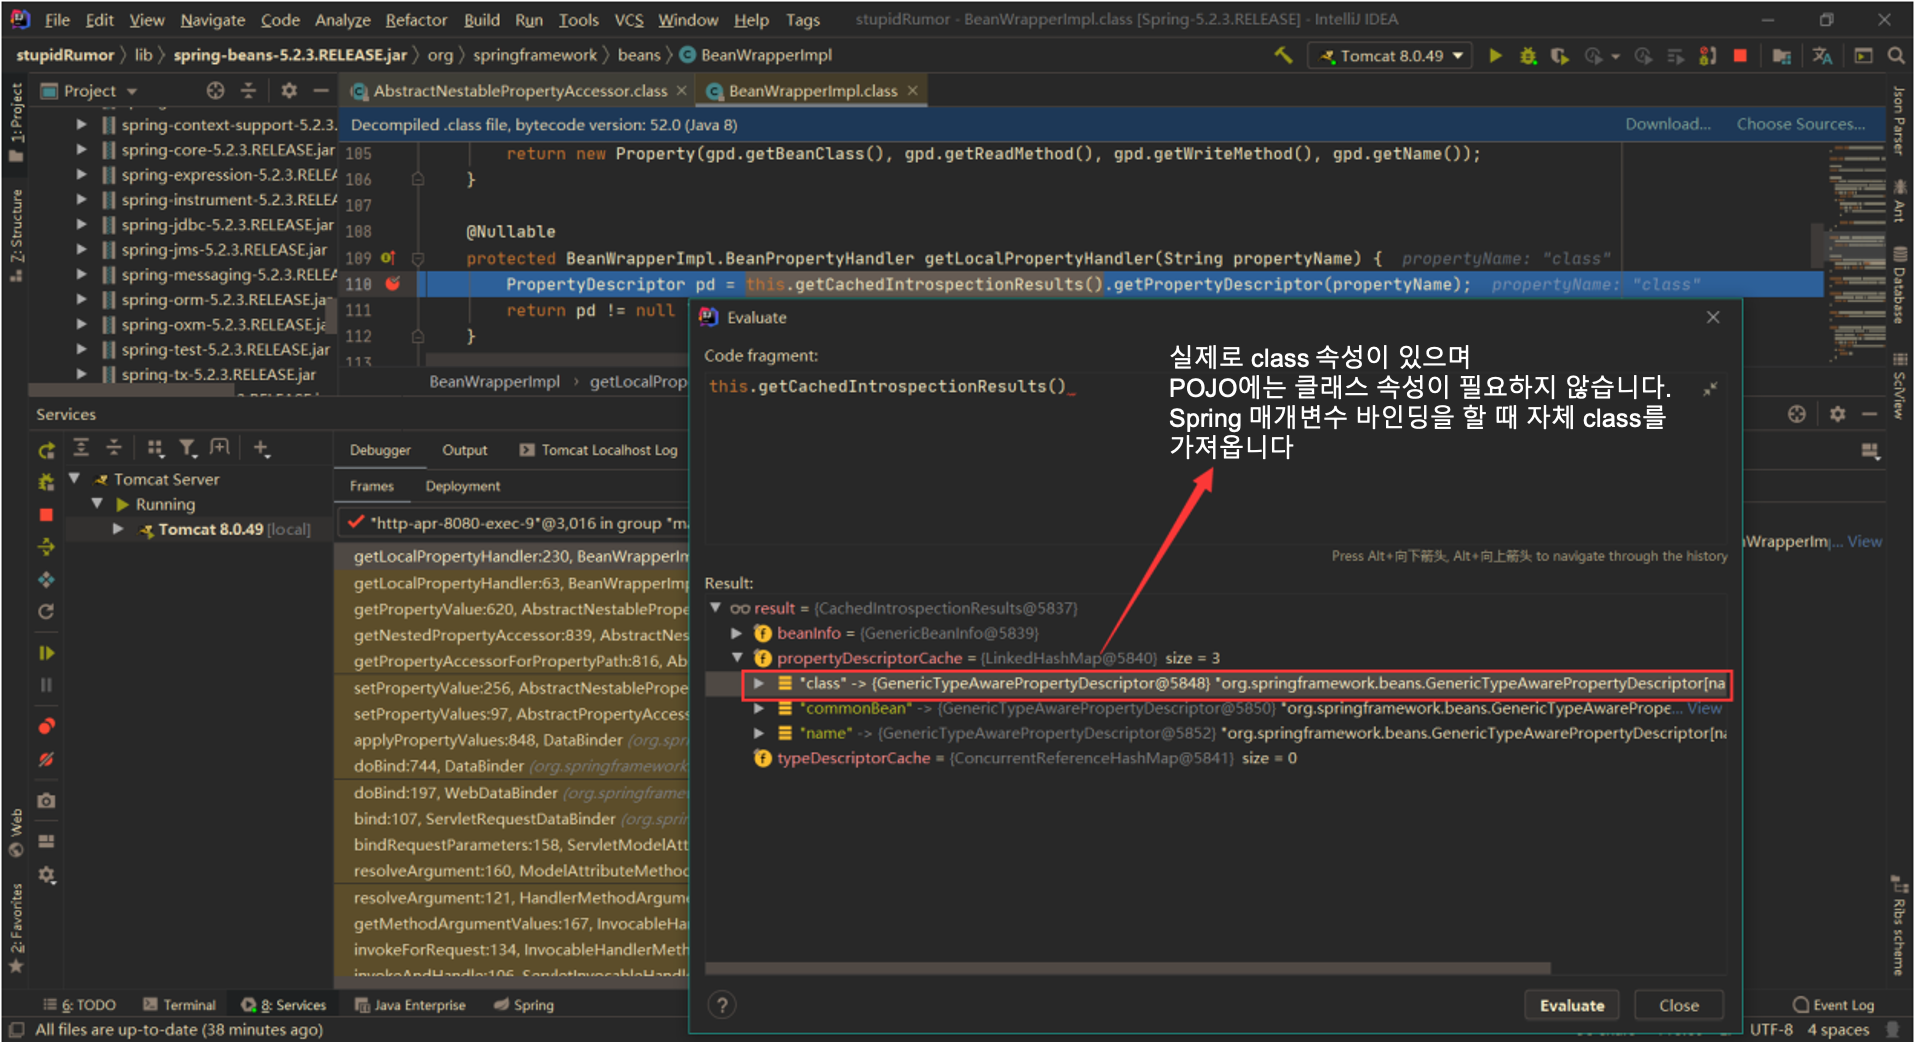Image resolution: width=1916 pixels, height=1043 pixels.
Task: Click the UTF-8 encoding status item
Action: point(1770,1029)
